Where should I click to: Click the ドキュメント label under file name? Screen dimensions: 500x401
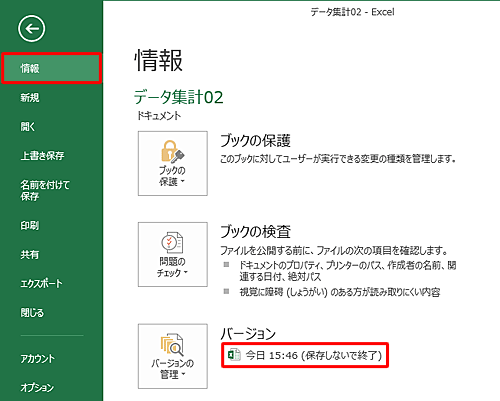[159, 116]
